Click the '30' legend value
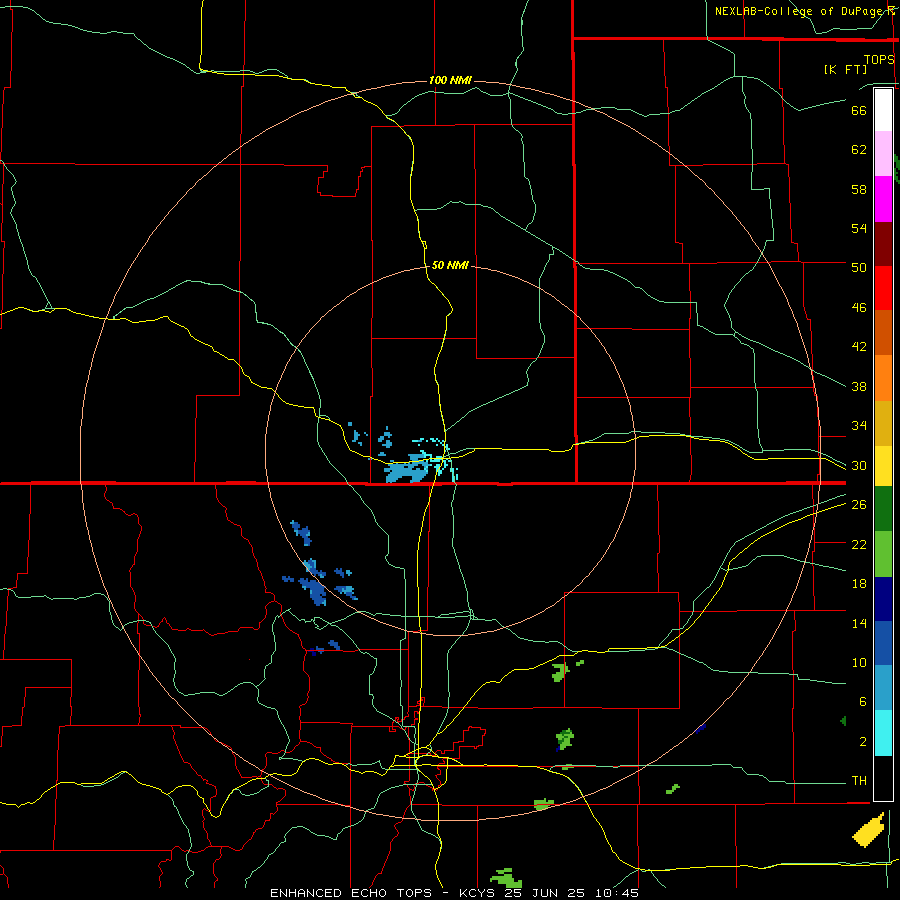Screen dimensions: 900x900 click(859, 465)
